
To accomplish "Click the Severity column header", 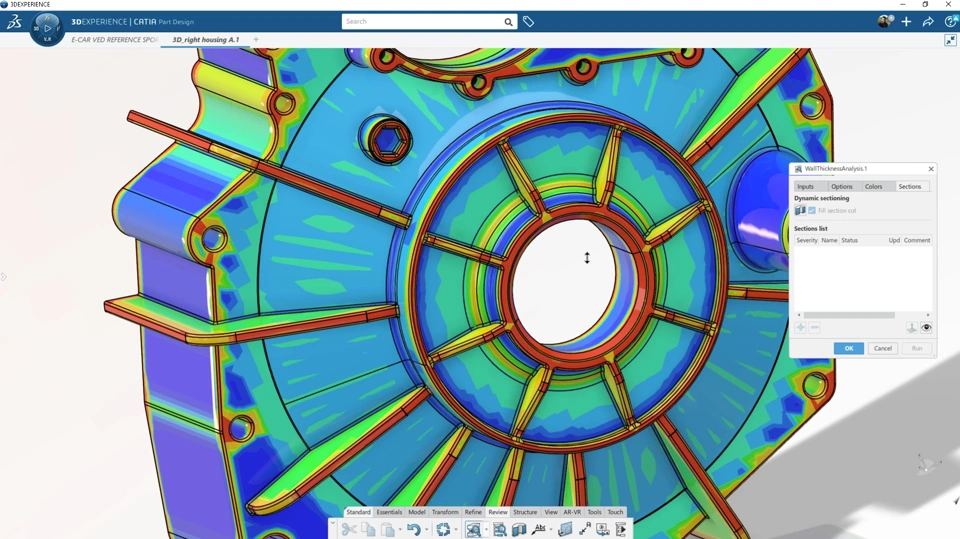I will pos(806,240).
